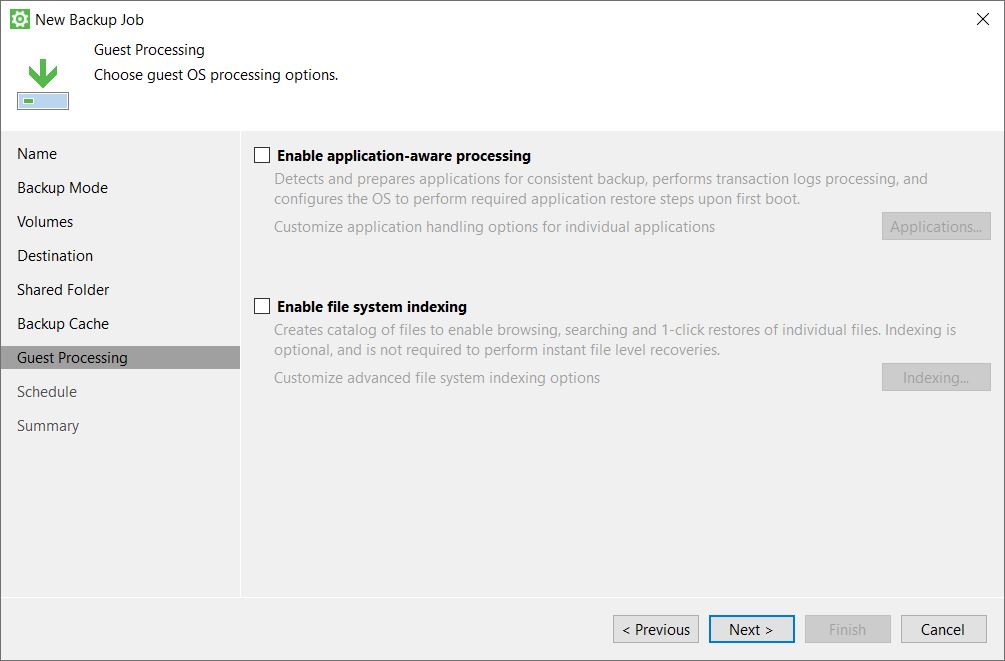The width and height of the screenshot is (1005, 661).
Task: Close the New Backup Job dialog
Action: (982, 19)
